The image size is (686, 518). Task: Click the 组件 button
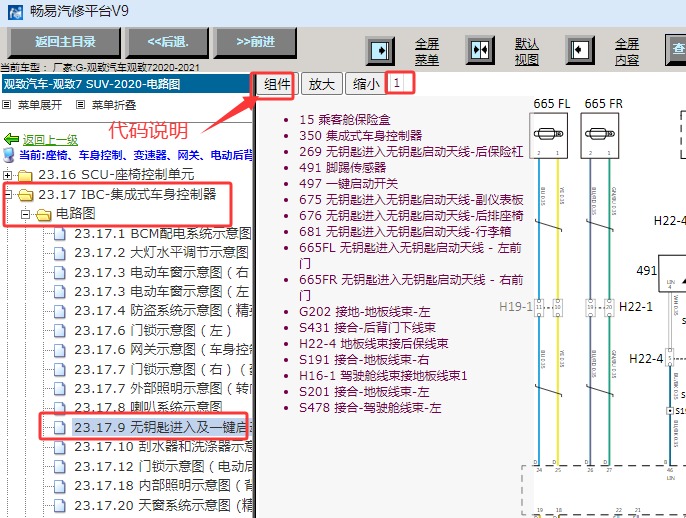pyautogui.click(x=277, y=84)
